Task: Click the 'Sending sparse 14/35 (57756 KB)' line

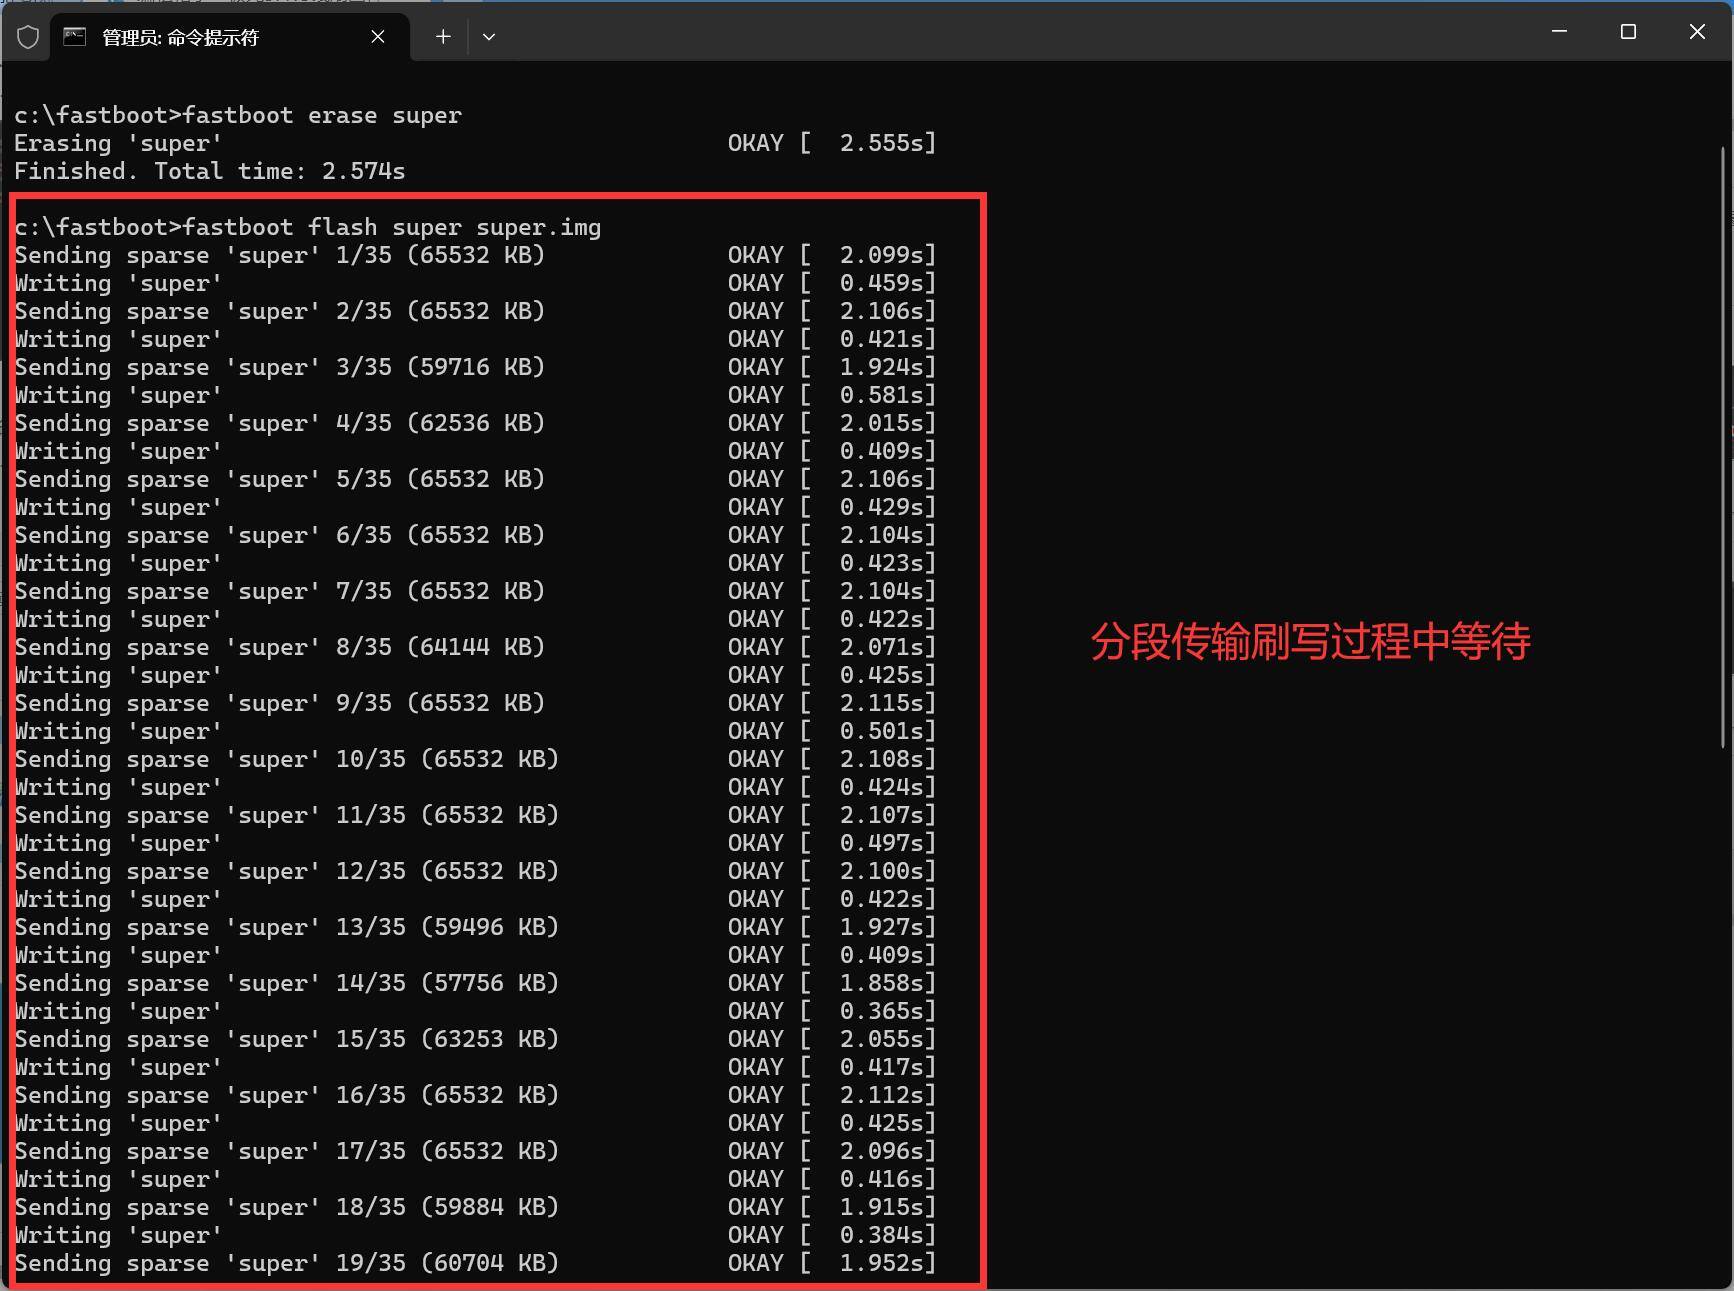Action: (287, 983)
